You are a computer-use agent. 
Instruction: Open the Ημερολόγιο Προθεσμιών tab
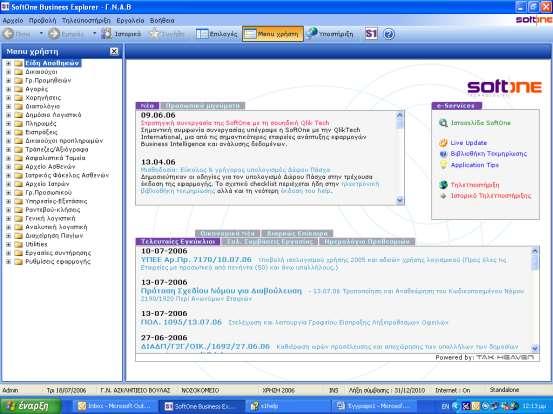(x=367, y=242)
